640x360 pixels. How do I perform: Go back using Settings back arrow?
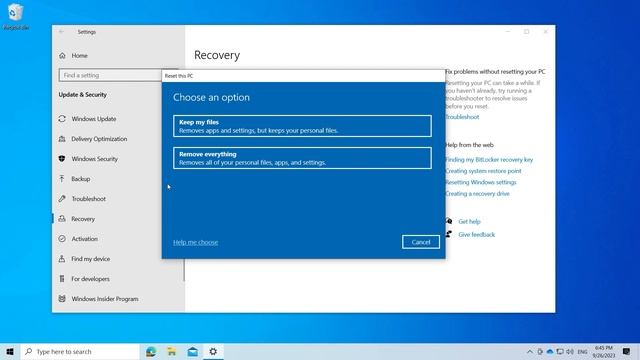pyautogui.click(x=62, y=32)
